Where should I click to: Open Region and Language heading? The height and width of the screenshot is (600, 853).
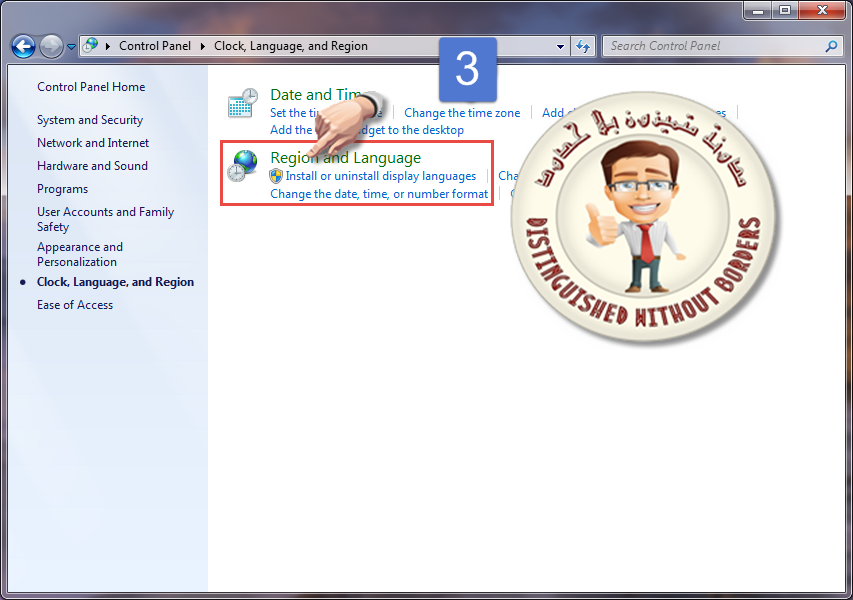[345, 158]
